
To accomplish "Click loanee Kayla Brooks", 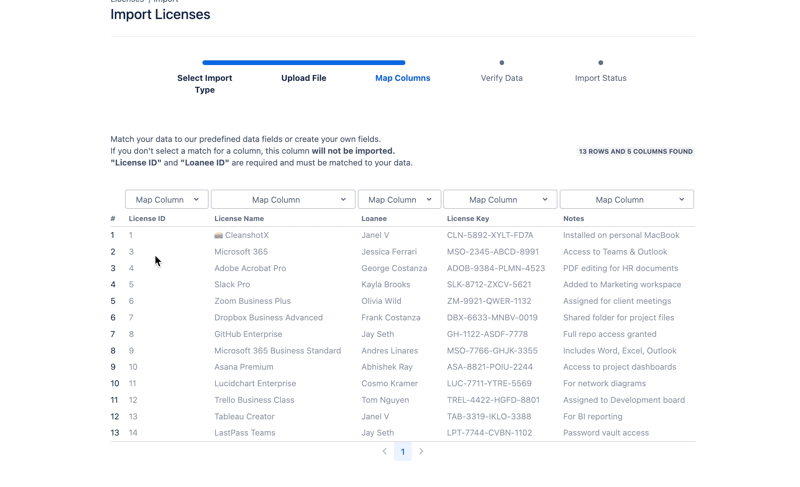I will (x=386, y=285).
